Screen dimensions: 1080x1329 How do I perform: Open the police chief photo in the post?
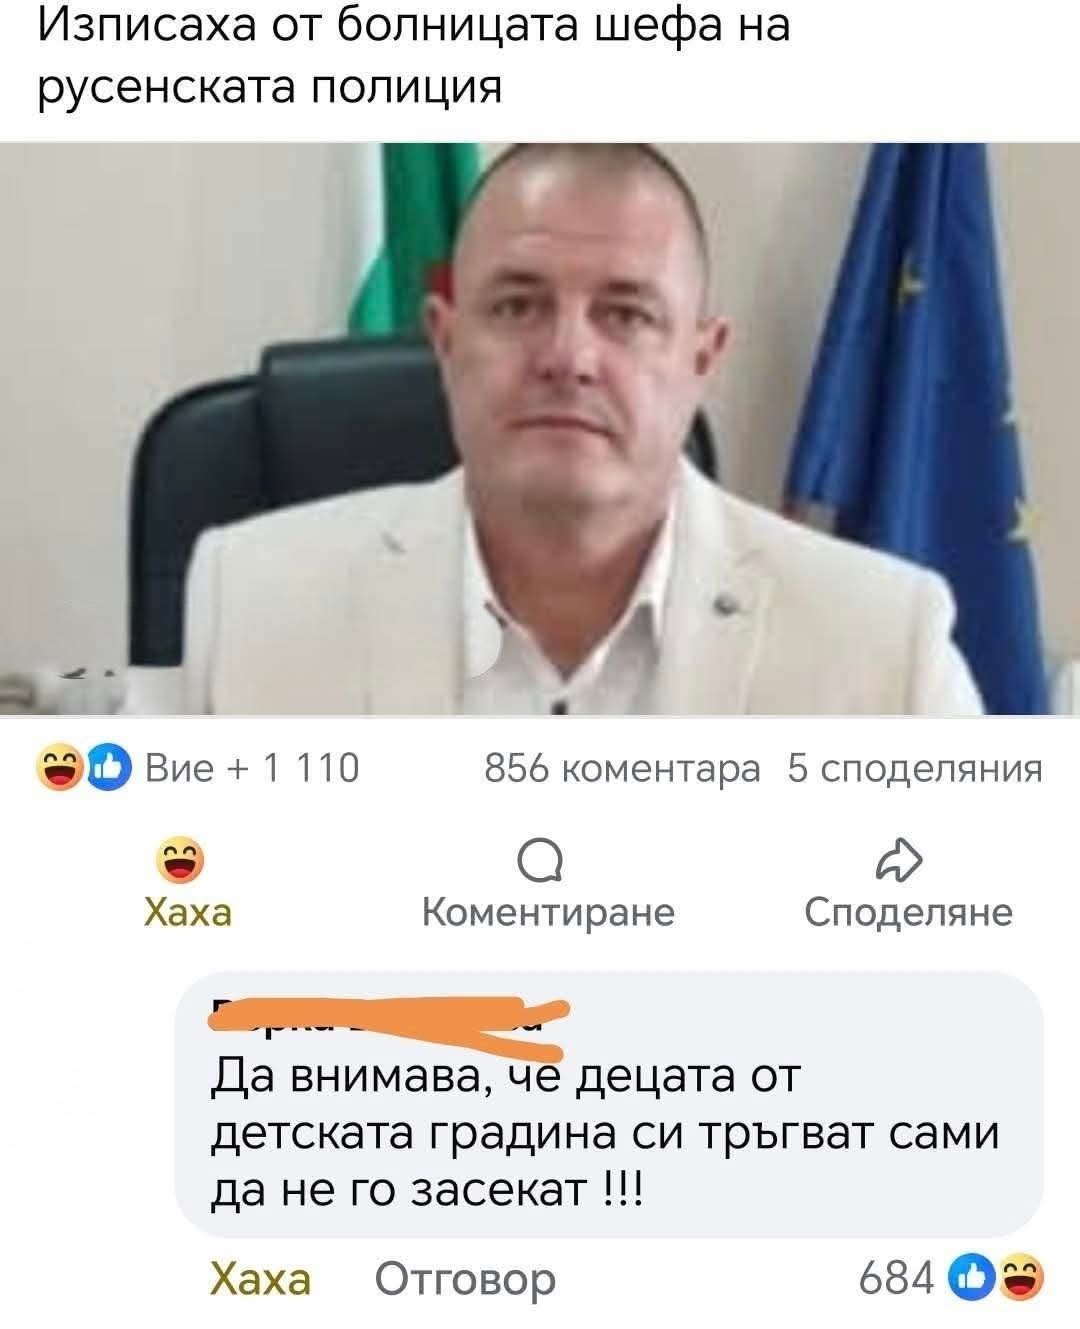pyautogui.click(x=540, y=429)
